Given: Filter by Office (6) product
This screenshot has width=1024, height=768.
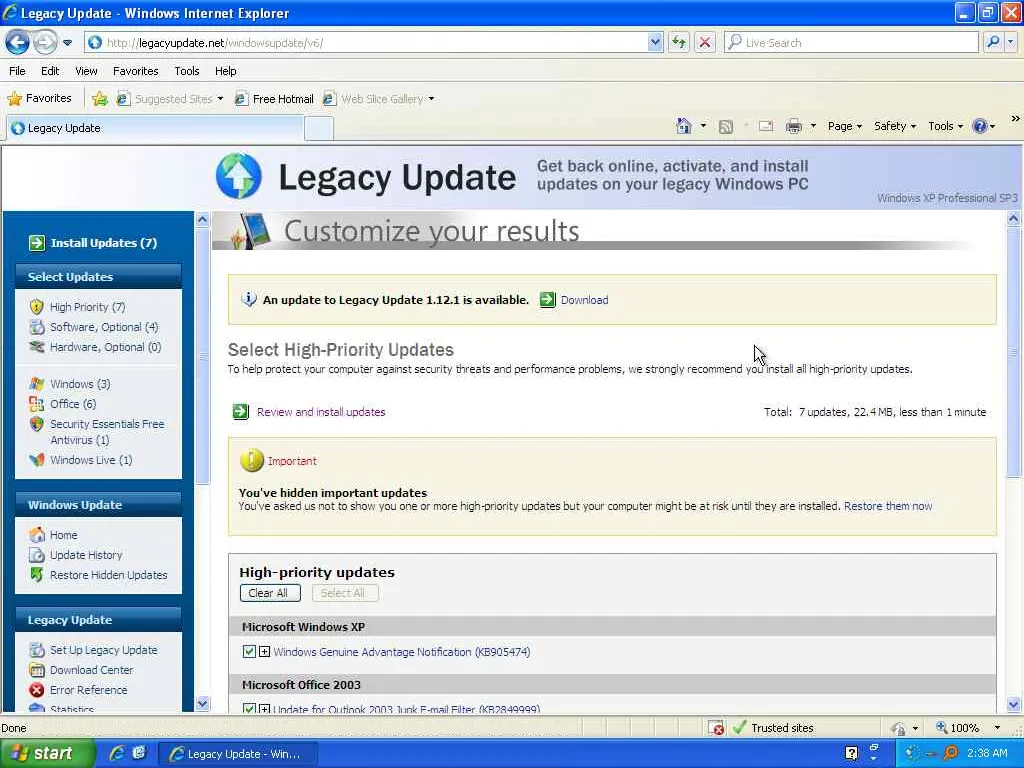Looking at the screenshot, I should 72,404.
